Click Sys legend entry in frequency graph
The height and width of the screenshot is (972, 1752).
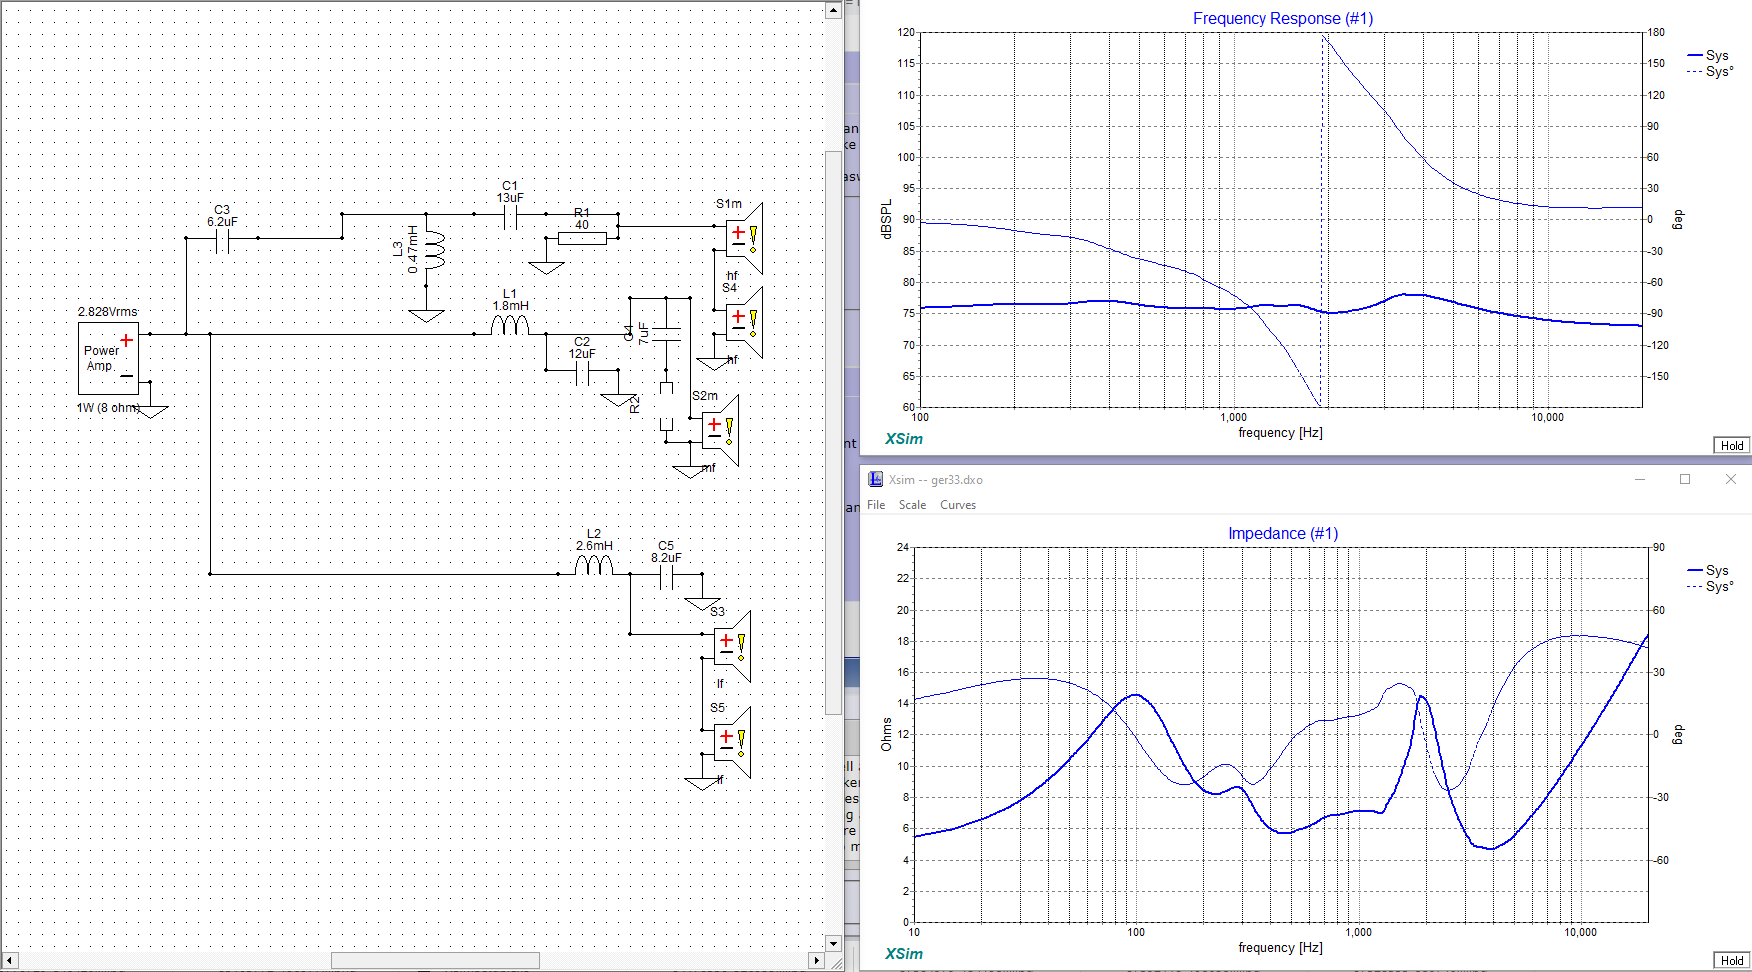tap(1709, 55)
